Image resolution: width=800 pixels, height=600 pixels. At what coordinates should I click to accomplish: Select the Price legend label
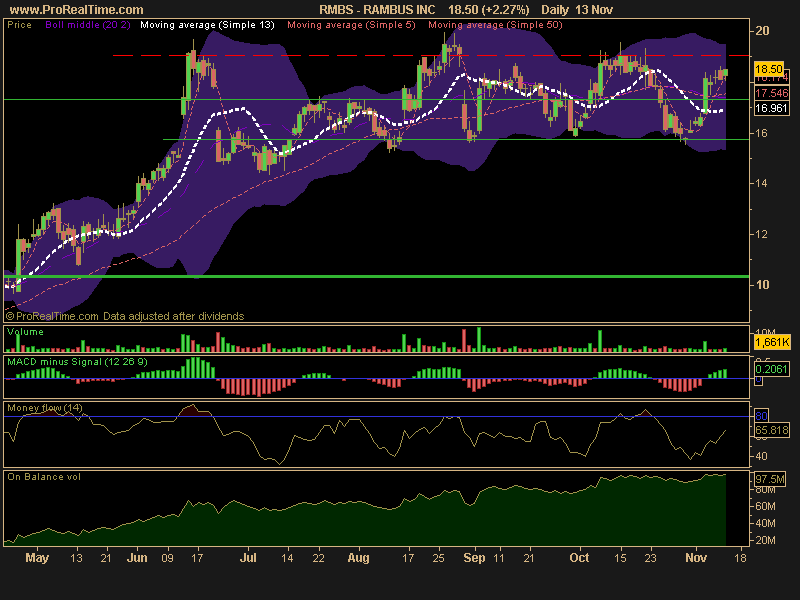click(19, 25)
